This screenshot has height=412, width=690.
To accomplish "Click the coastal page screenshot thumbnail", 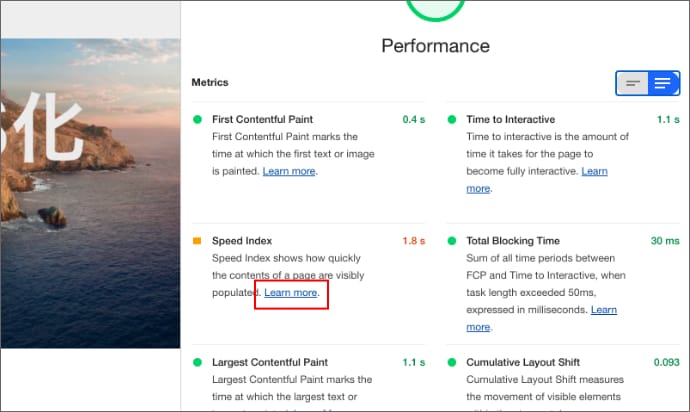I will (90, 190).
